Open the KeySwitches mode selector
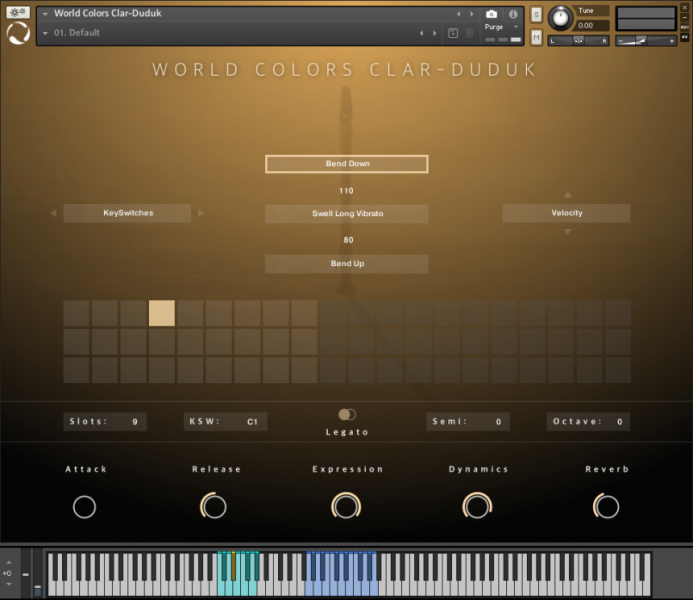Image resolution: width=693 pixels, height=600 pixels. (127, 213)
